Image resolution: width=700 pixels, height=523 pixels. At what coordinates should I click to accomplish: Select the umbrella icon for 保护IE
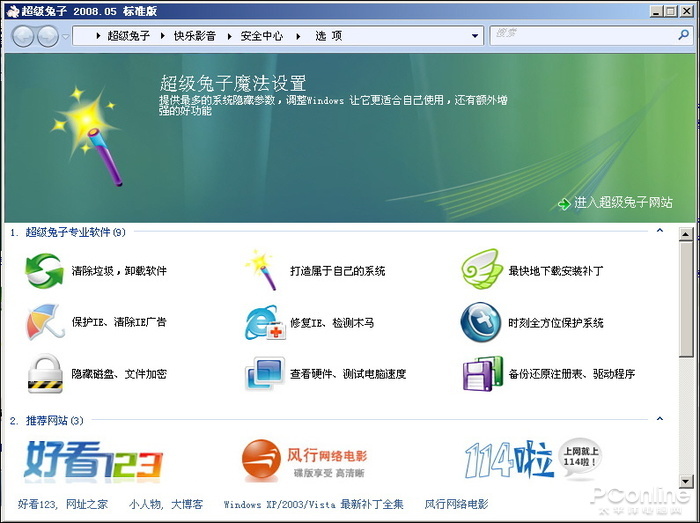click(44, 323)
